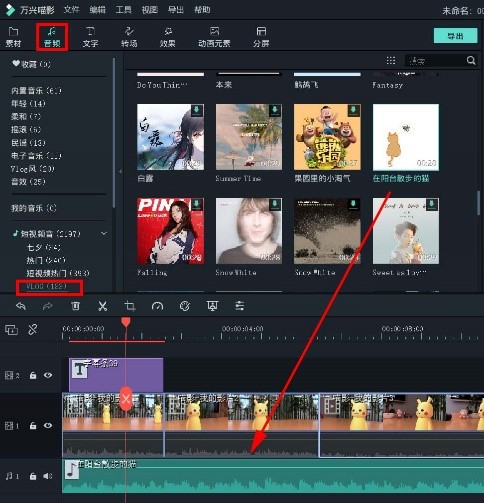This screenshot has width=484, height=503.
Task: Toggle lock on video track 1
Action: (x=33, y=426)
